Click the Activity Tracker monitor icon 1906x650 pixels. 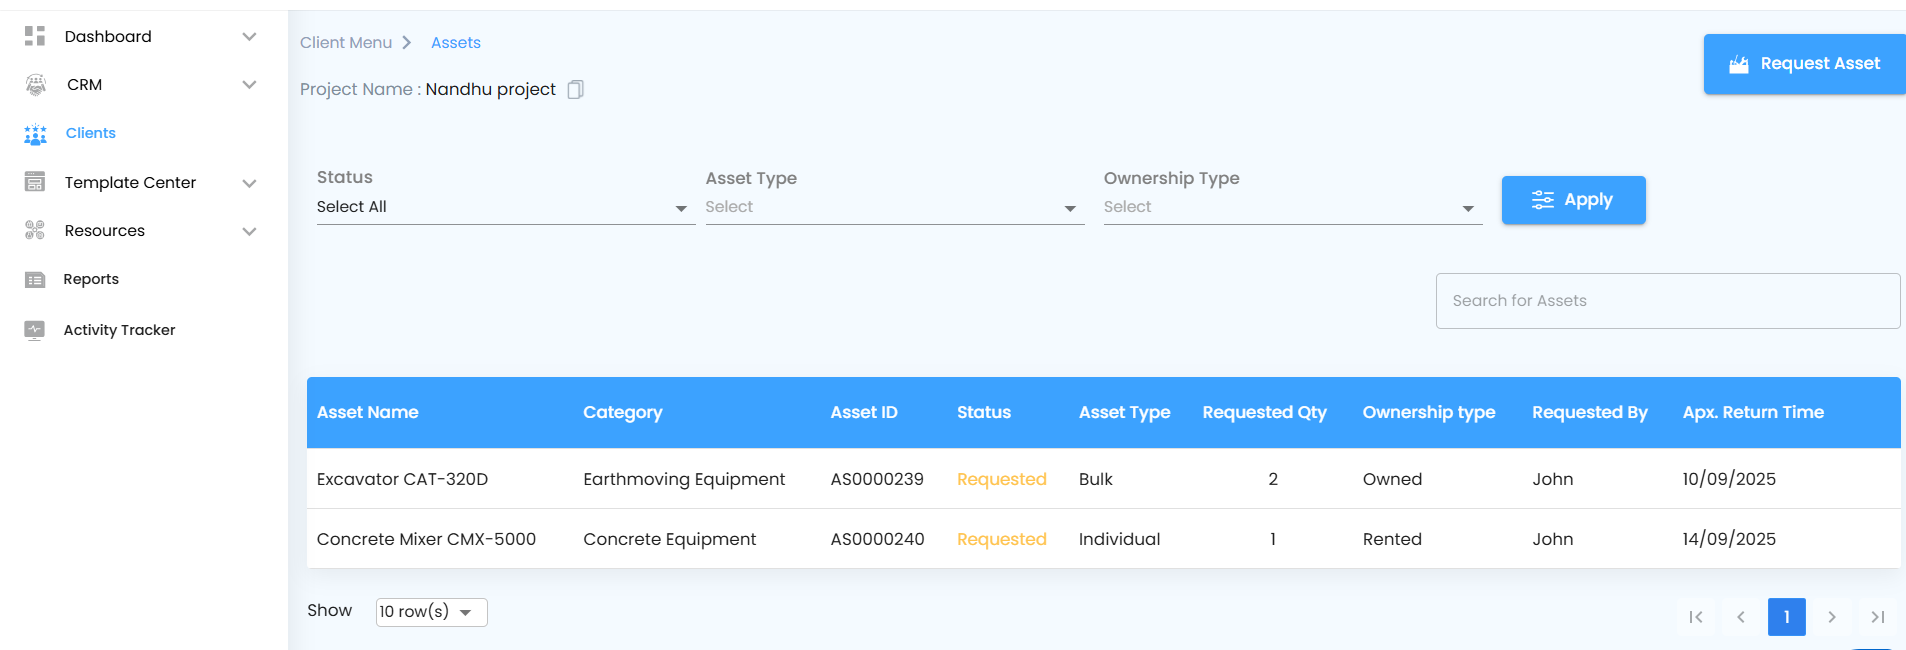pyautogui.click(x=35, y=330)
